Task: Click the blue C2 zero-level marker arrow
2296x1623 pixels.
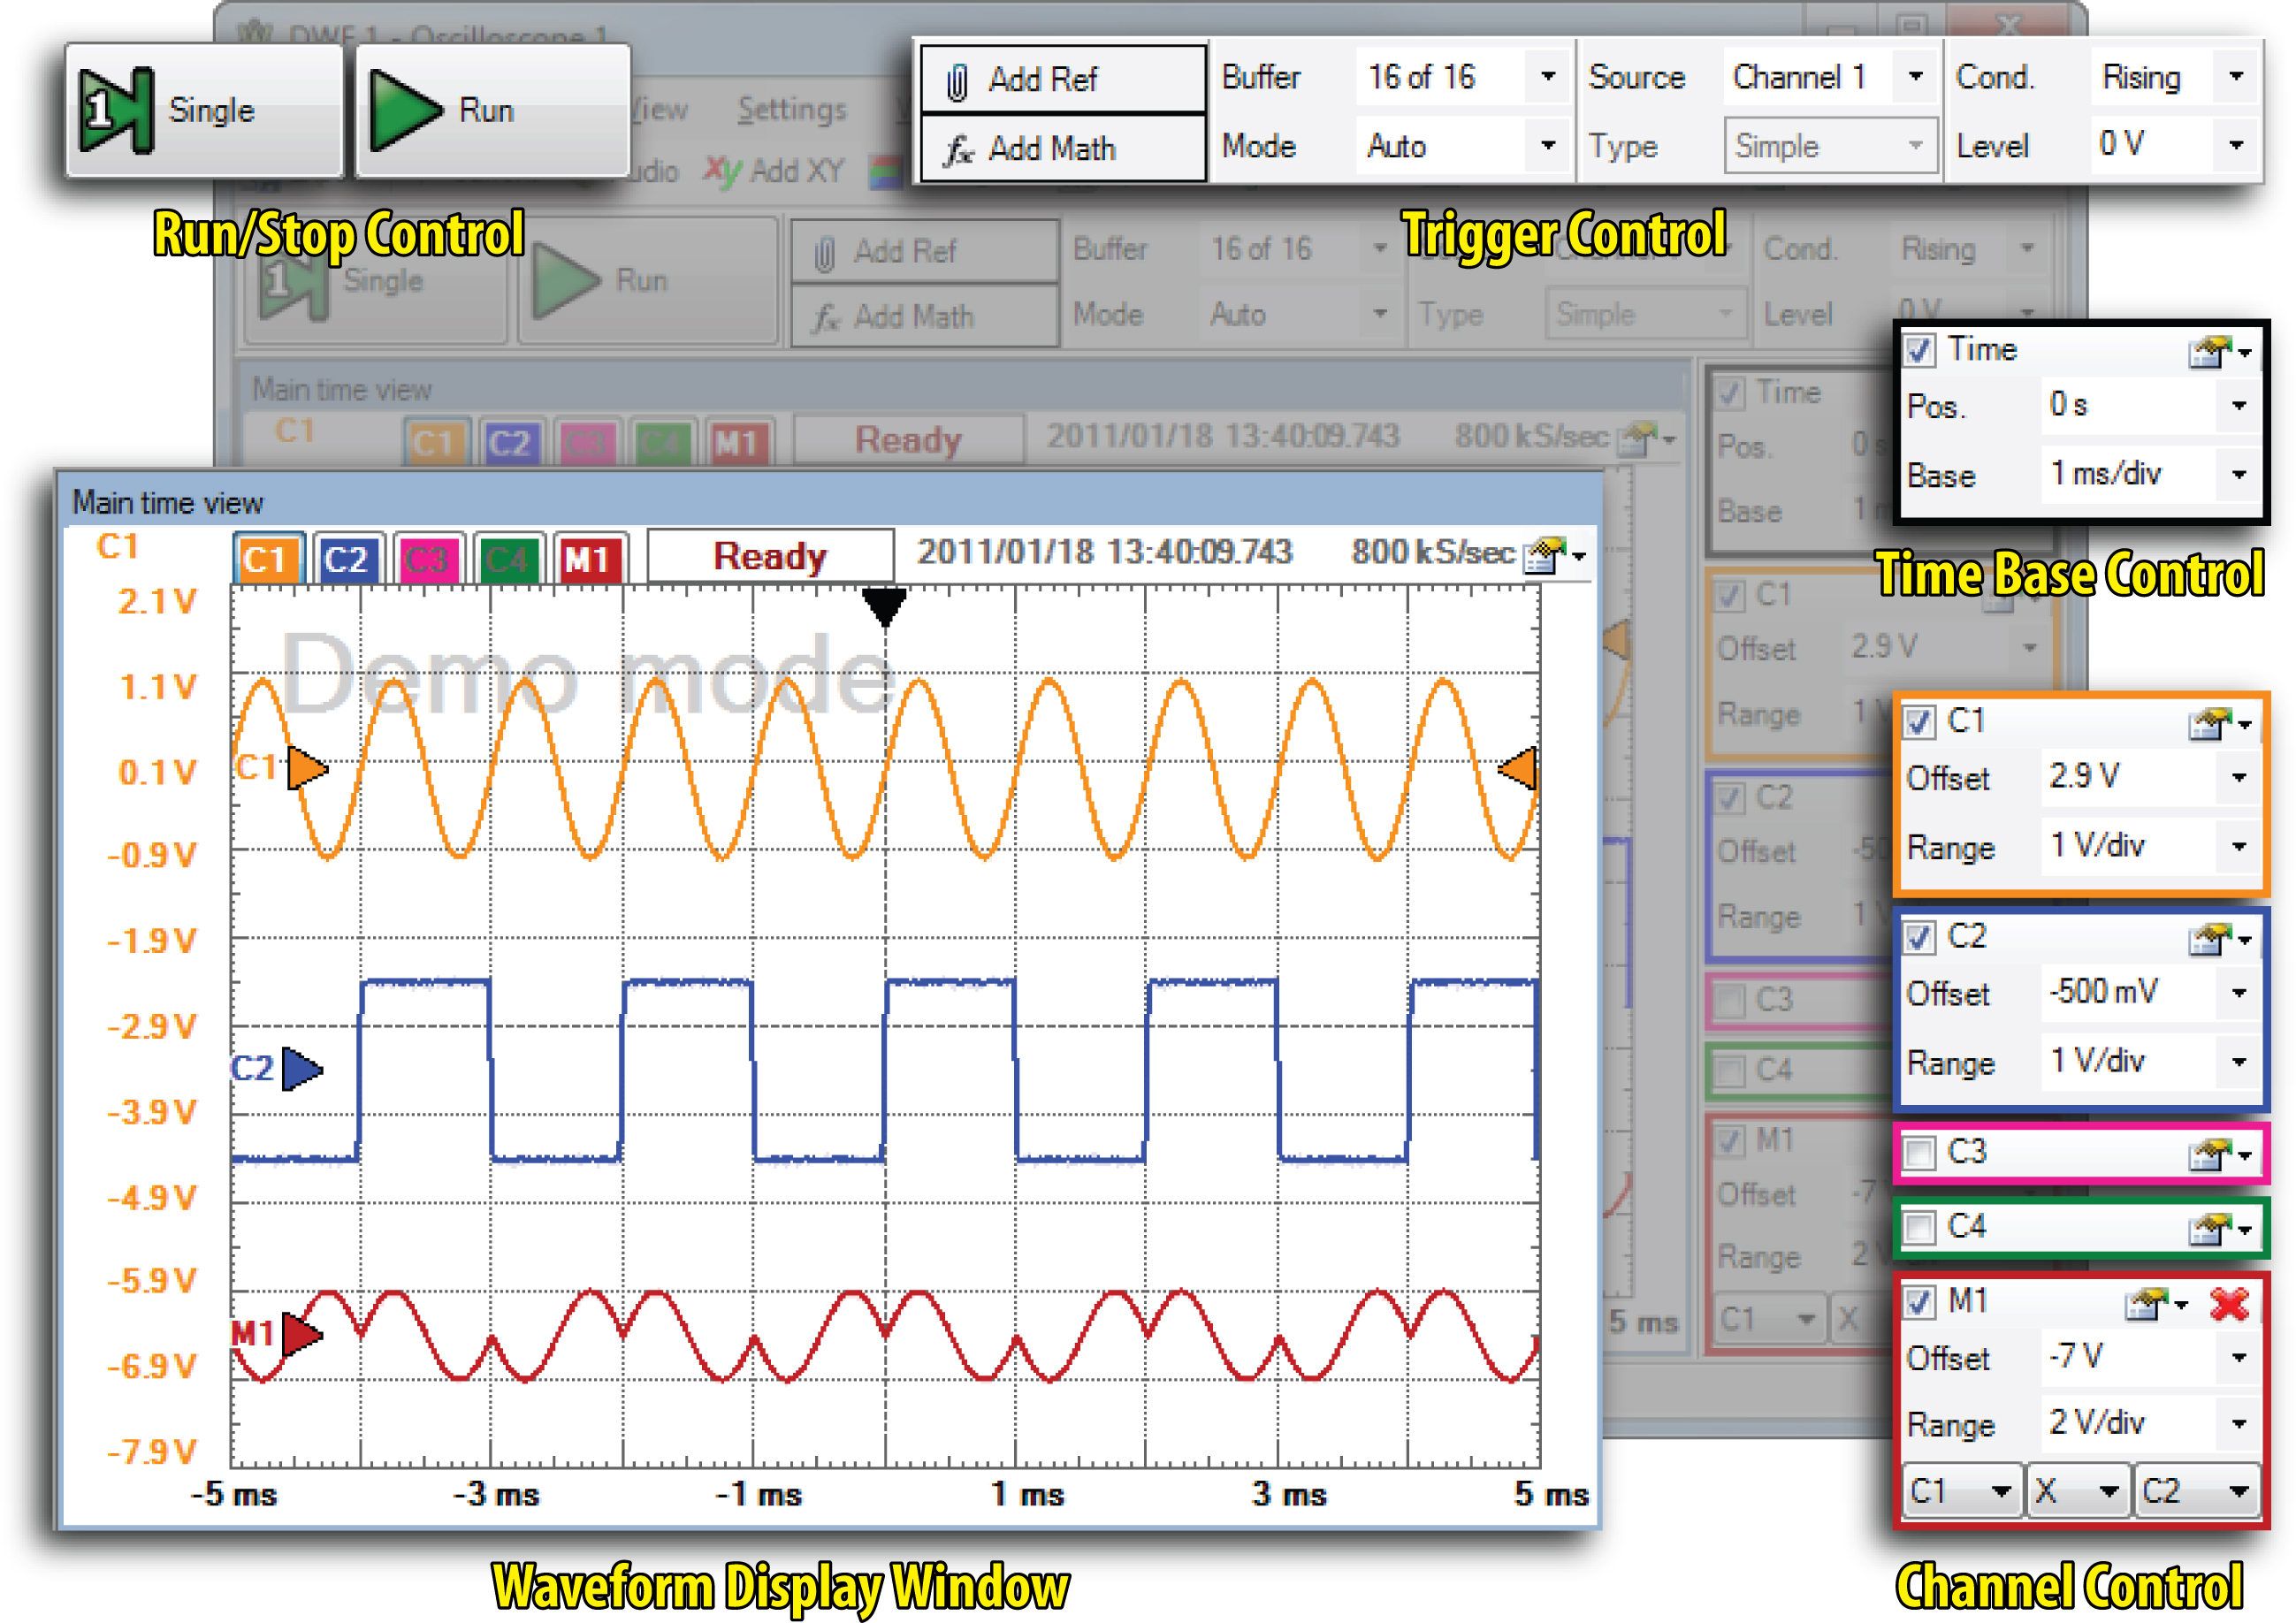Action: 302,1069
